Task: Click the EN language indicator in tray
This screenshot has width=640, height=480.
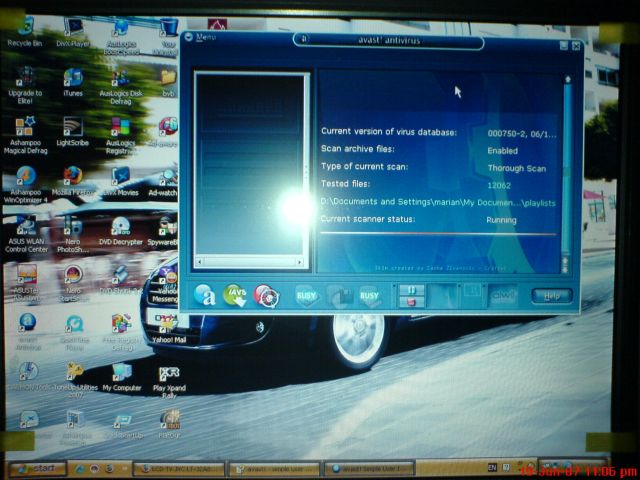Action: tap(493, 467)
